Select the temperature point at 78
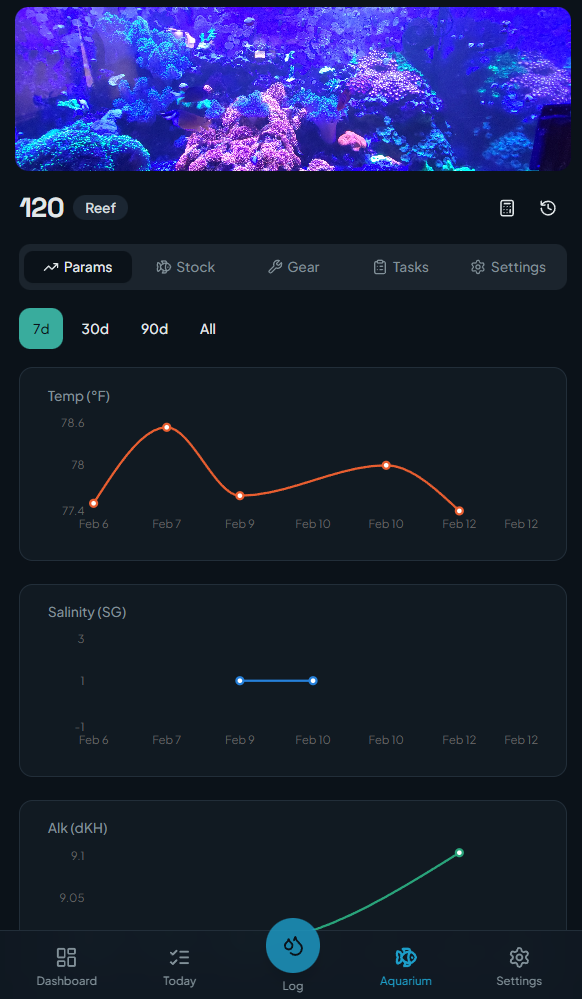The image size is (582, 999). point(386,465)
